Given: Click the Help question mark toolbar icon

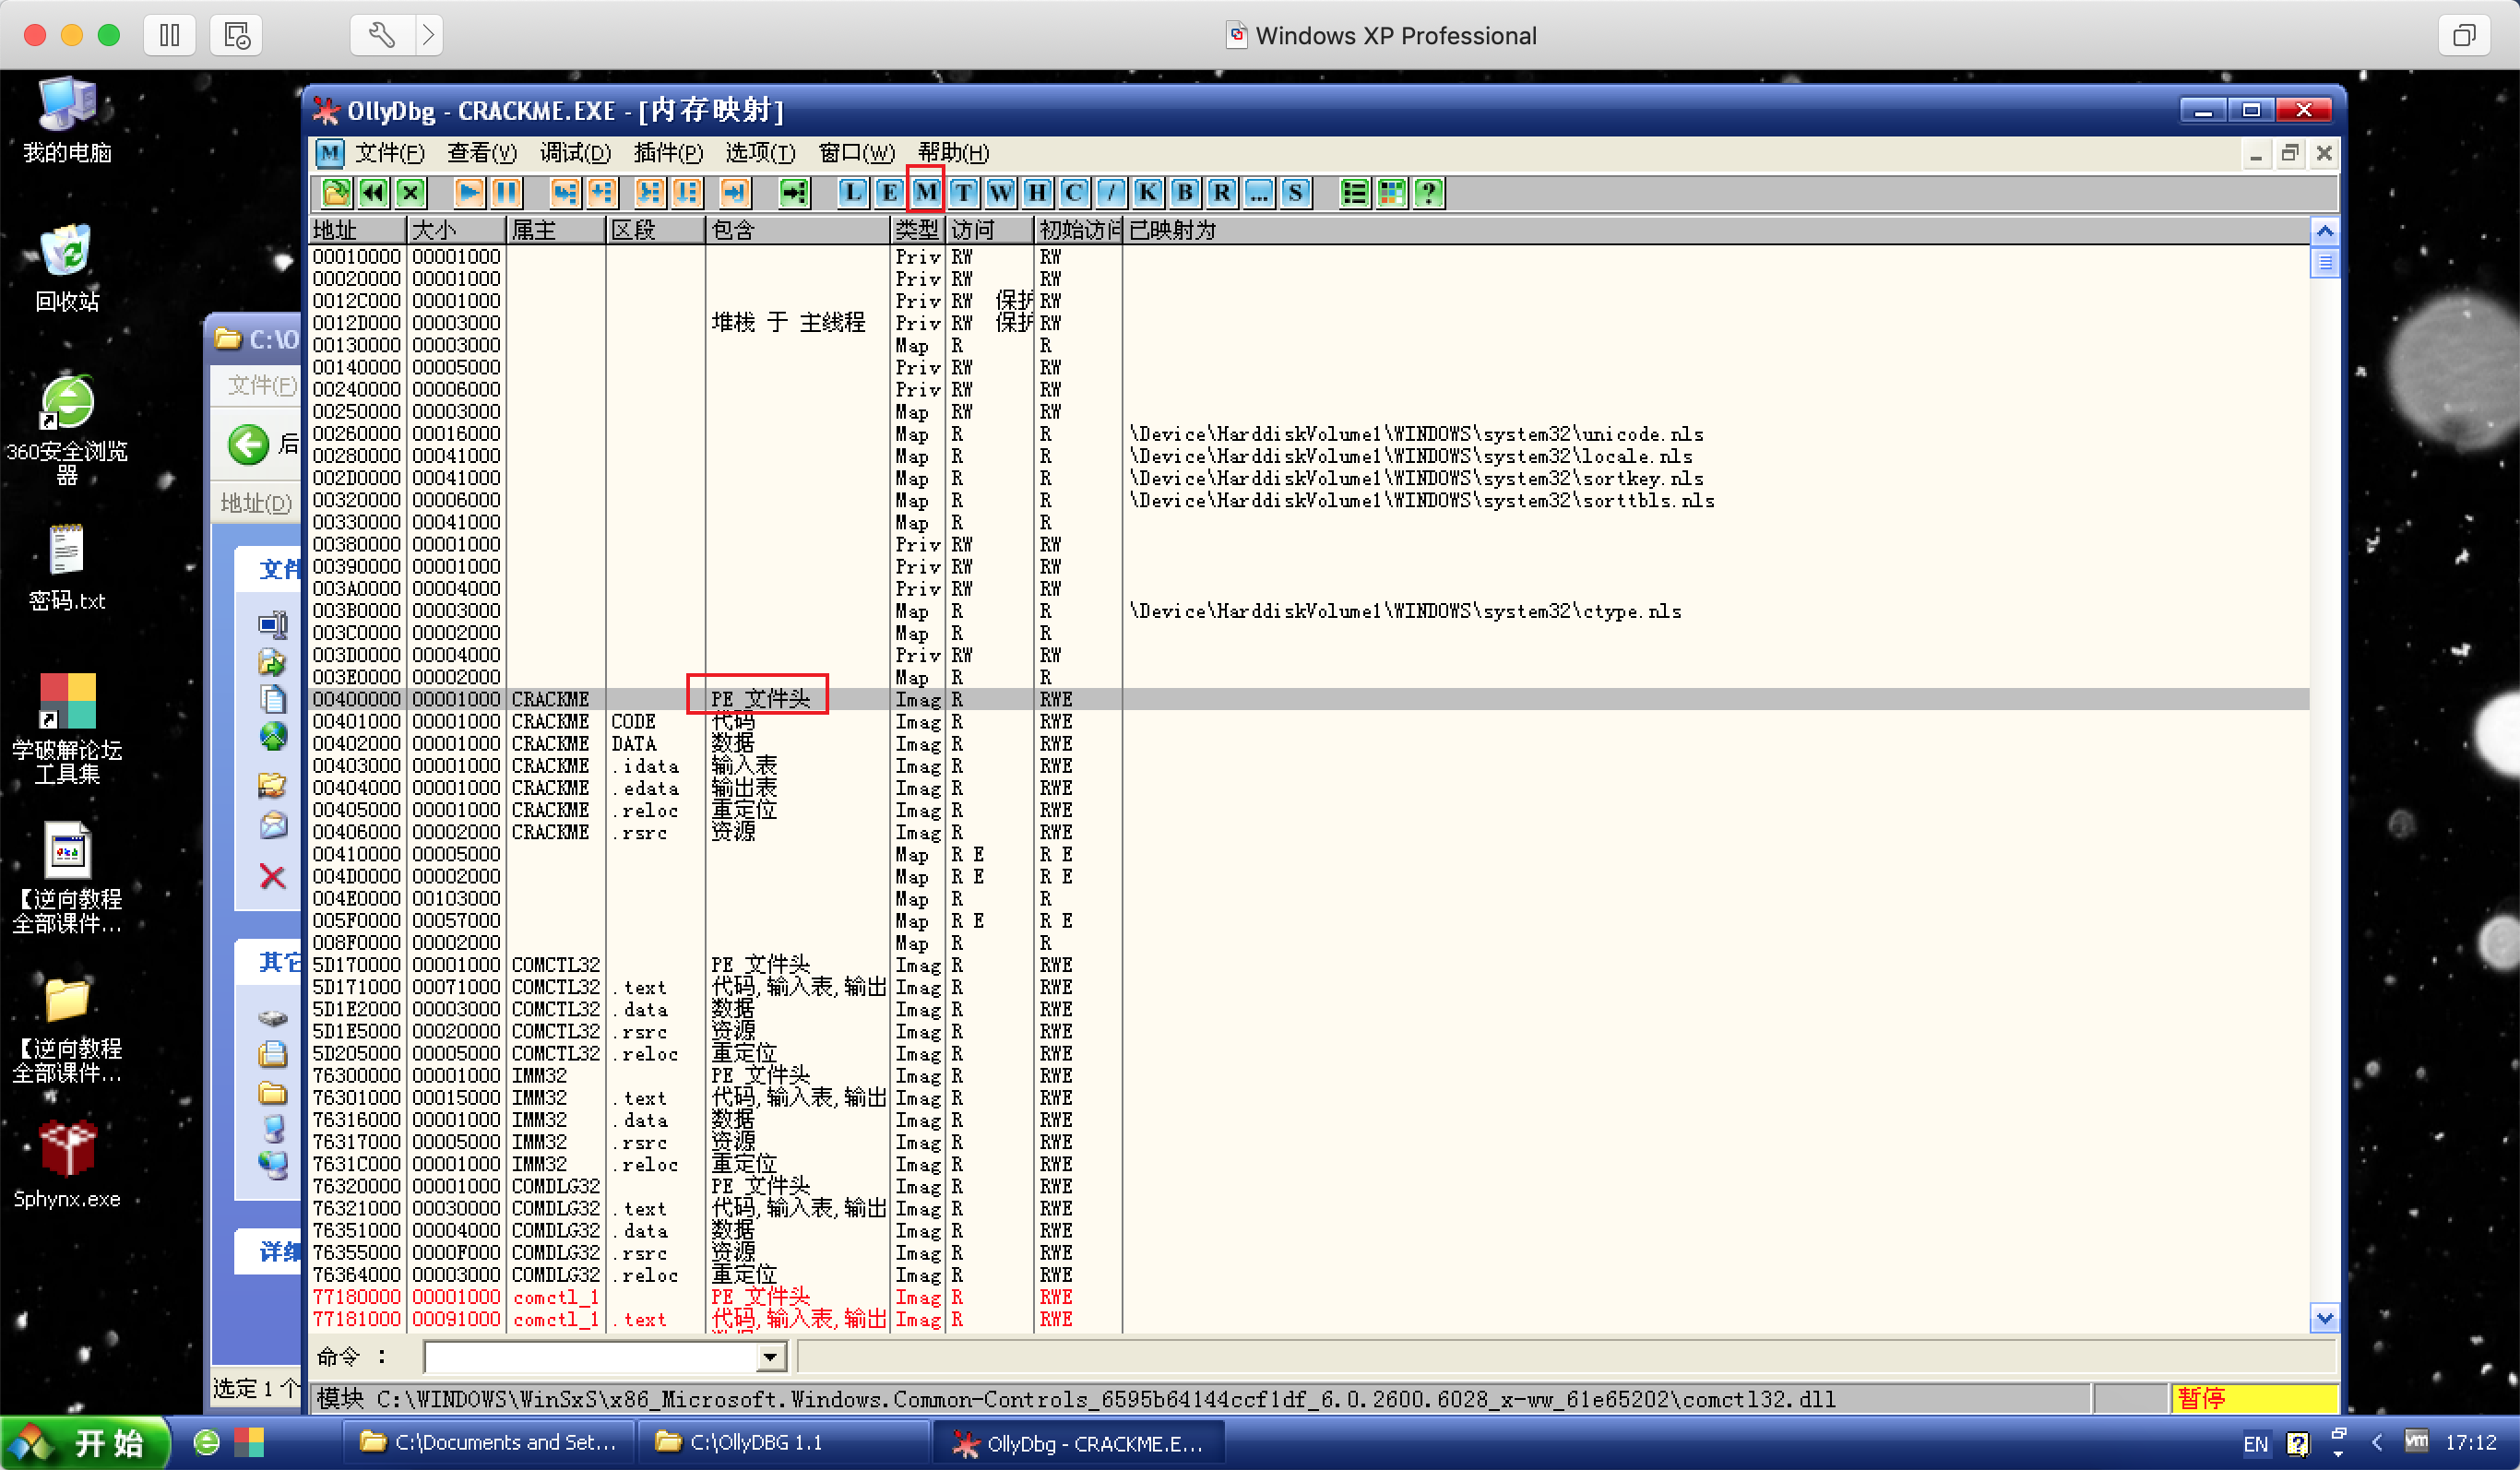Looking at the screenshot, I should pyautogui.click(x=1429, y=192).
